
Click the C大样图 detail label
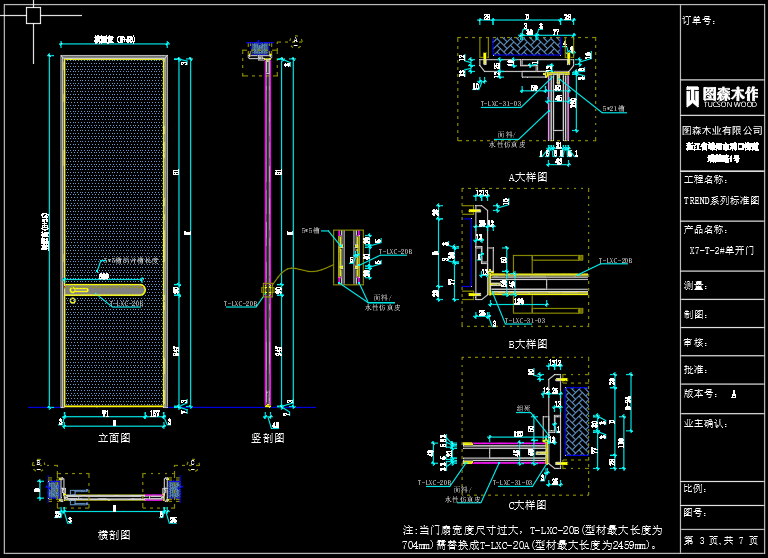pos(527,505)
